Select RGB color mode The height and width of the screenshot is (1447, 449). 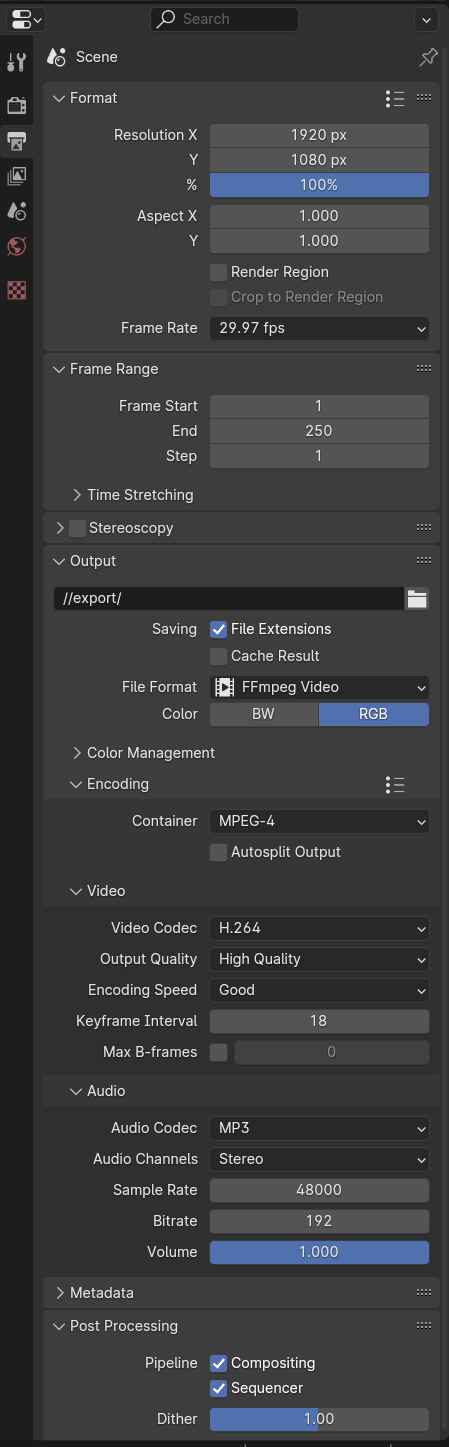[374, 714]
